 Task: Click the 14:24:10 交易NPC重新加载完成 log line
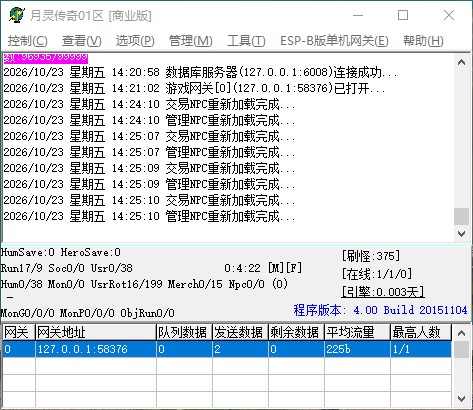coord(149,104)
